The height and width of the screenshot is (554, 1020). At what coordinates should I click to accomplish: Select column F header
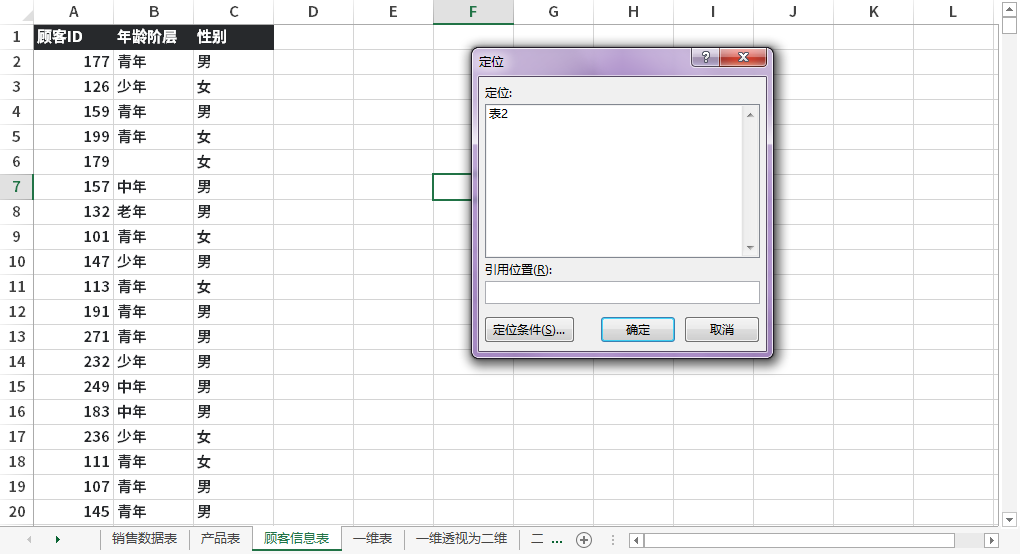point(473,12)
